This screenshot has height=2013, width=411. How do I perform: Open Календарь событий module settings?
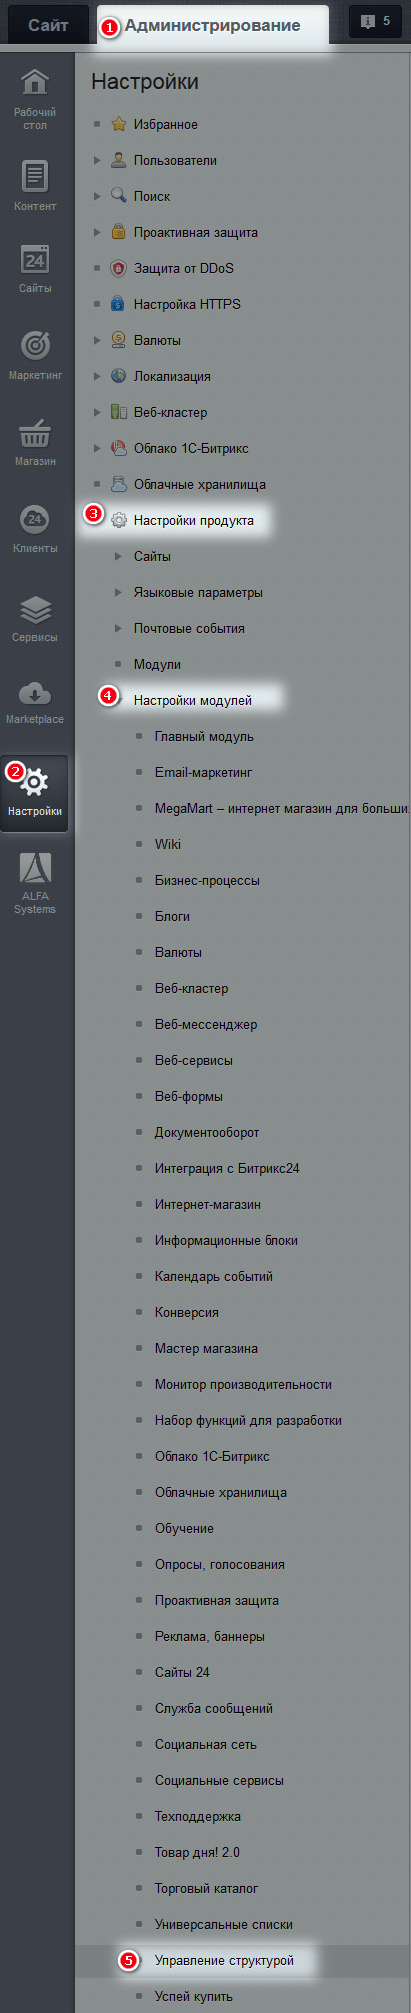pyautogui.click(x=214, y=1276)
